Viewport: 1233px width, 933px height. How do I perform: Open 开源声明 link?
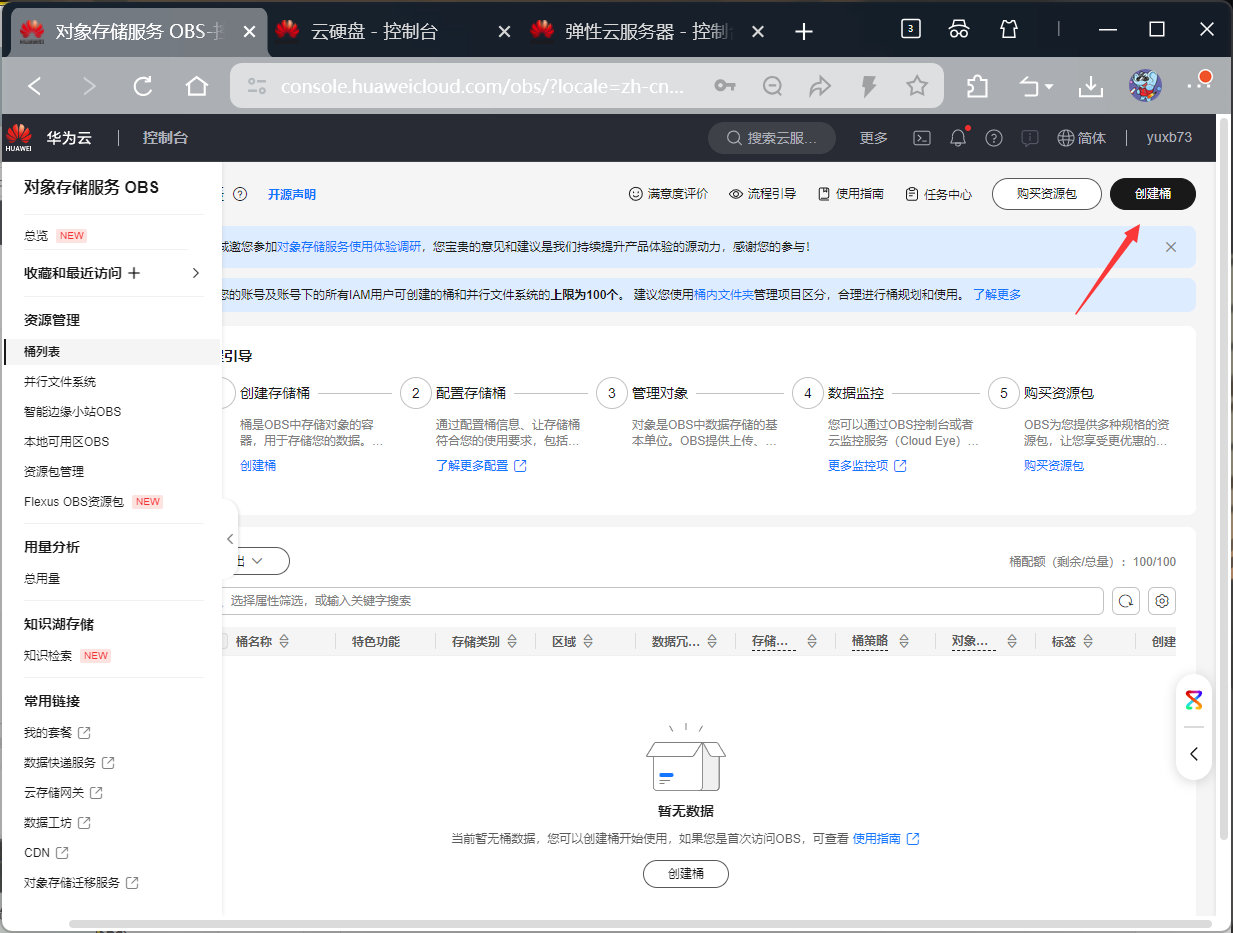(292, 194)
